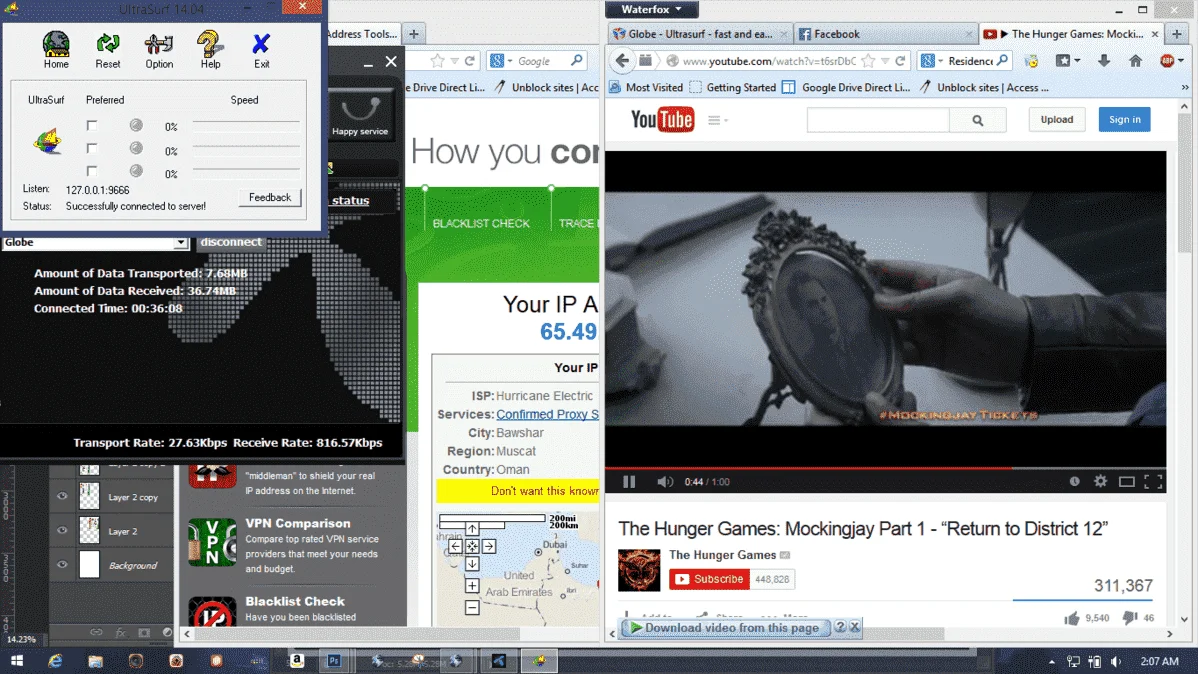Click the YouTube Sign in button
The height and width of the screenshot is (674, 1198).
point(1125,119)
